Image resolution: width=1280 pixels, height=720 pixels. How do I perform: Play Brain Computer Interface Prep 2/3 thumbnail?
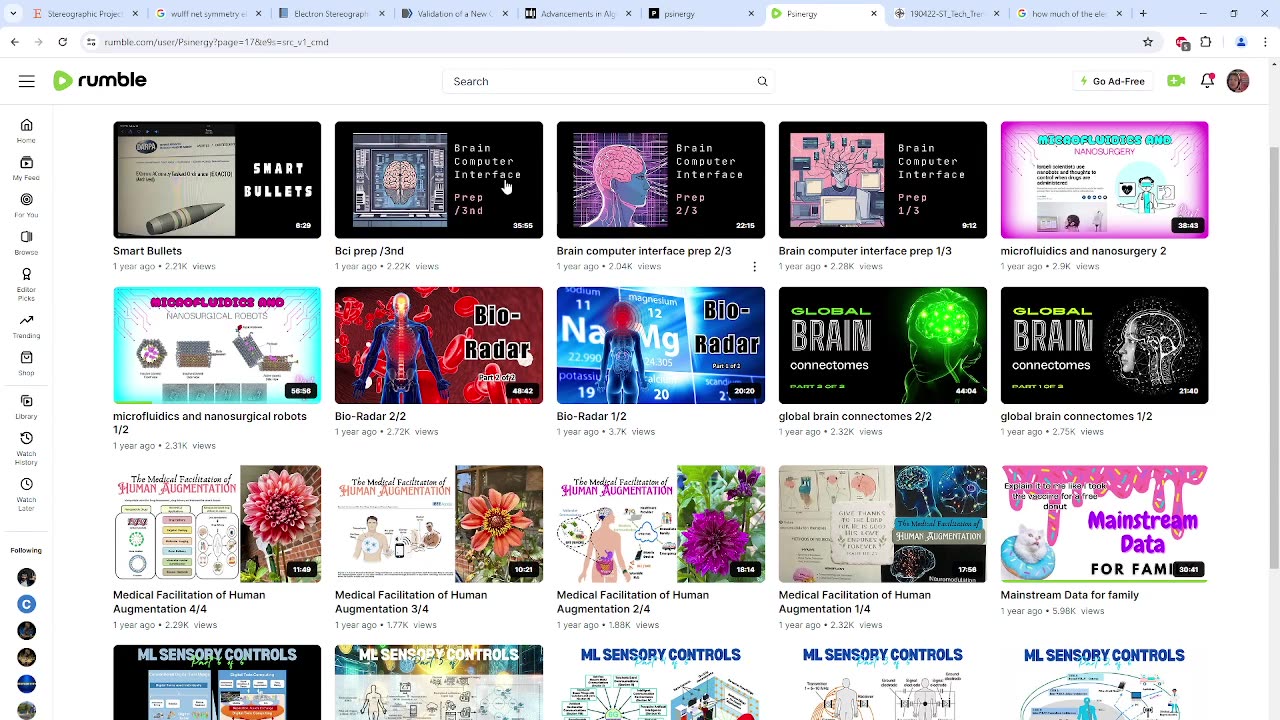click(661, 180)
